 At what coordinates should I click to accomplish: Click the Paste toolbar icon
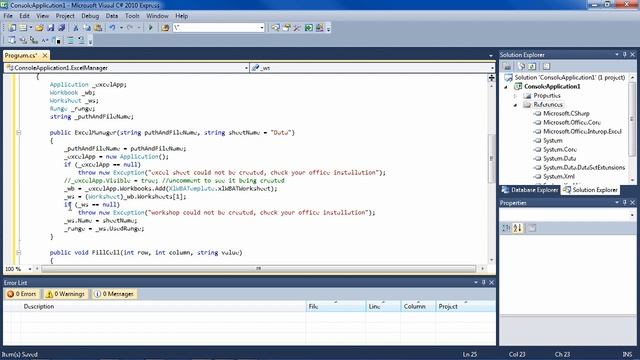[x=98, y=28]
